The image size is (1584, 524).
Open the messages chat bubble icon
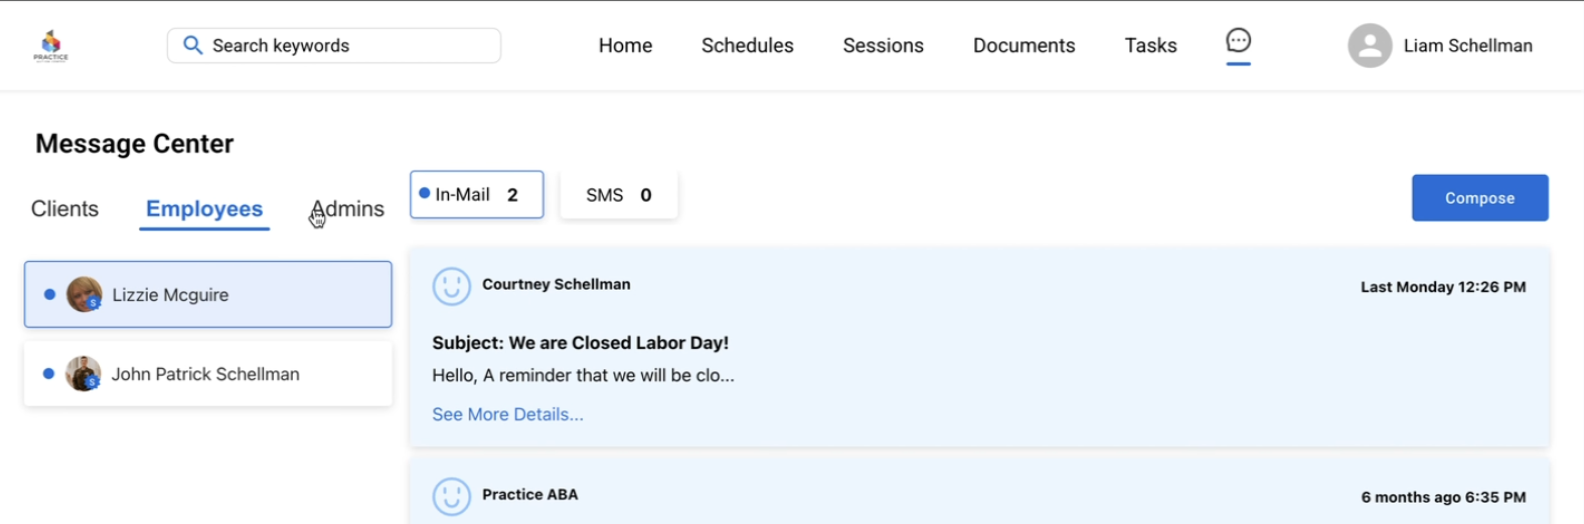[x=1238, y=41]
